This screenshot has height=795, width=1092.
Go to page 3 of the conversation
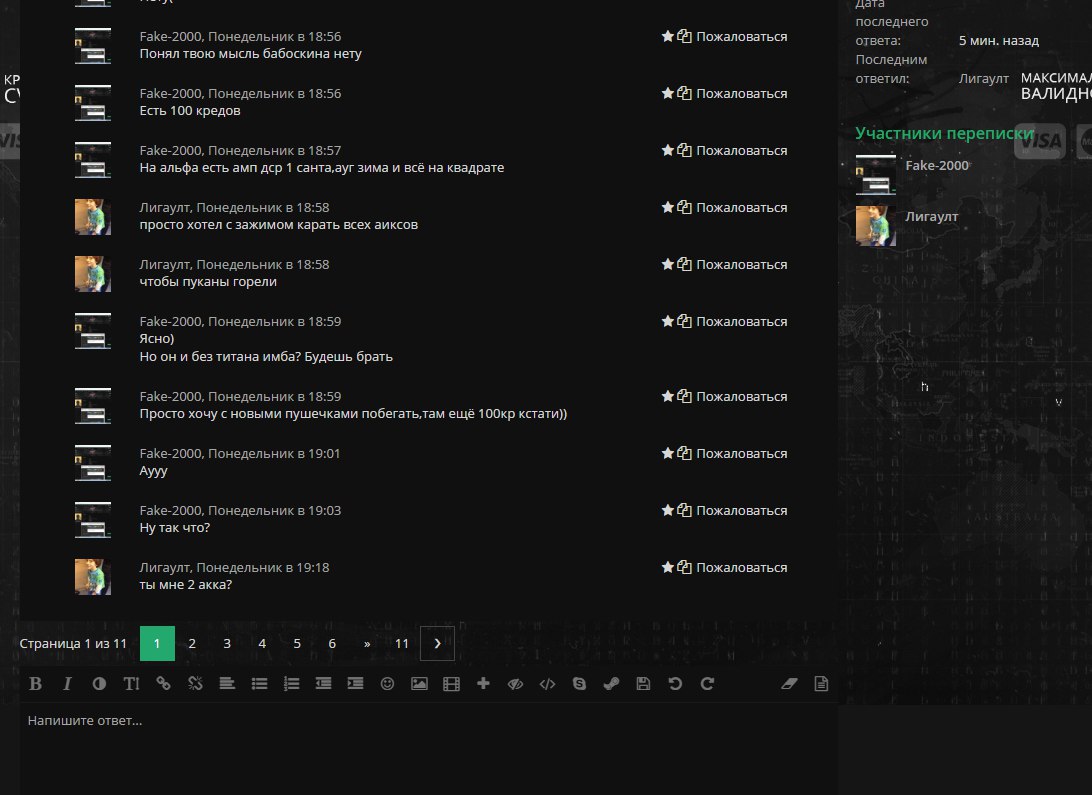[227, 643]
